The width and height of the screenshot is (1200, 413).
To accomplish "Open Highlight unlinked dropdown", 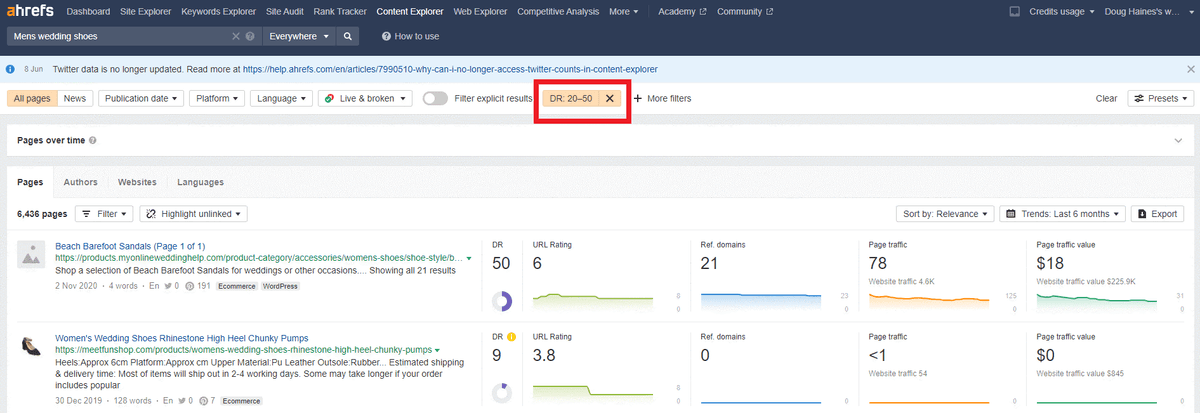I will coord(194,214).
